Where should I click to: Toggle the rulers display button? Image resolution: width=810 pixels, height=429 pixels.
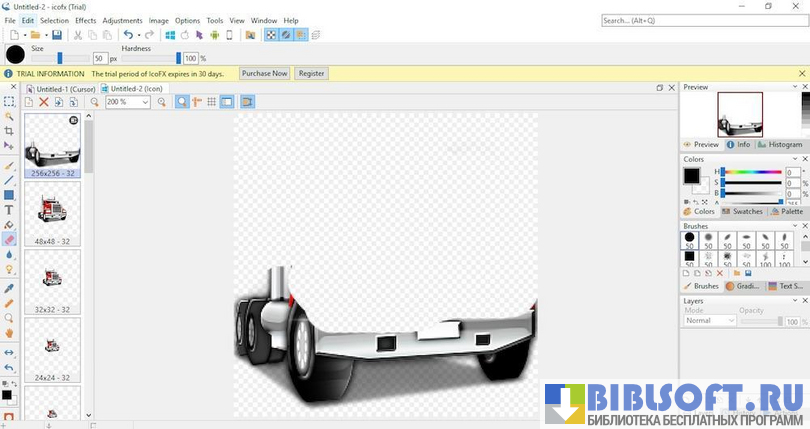(197, 102)
